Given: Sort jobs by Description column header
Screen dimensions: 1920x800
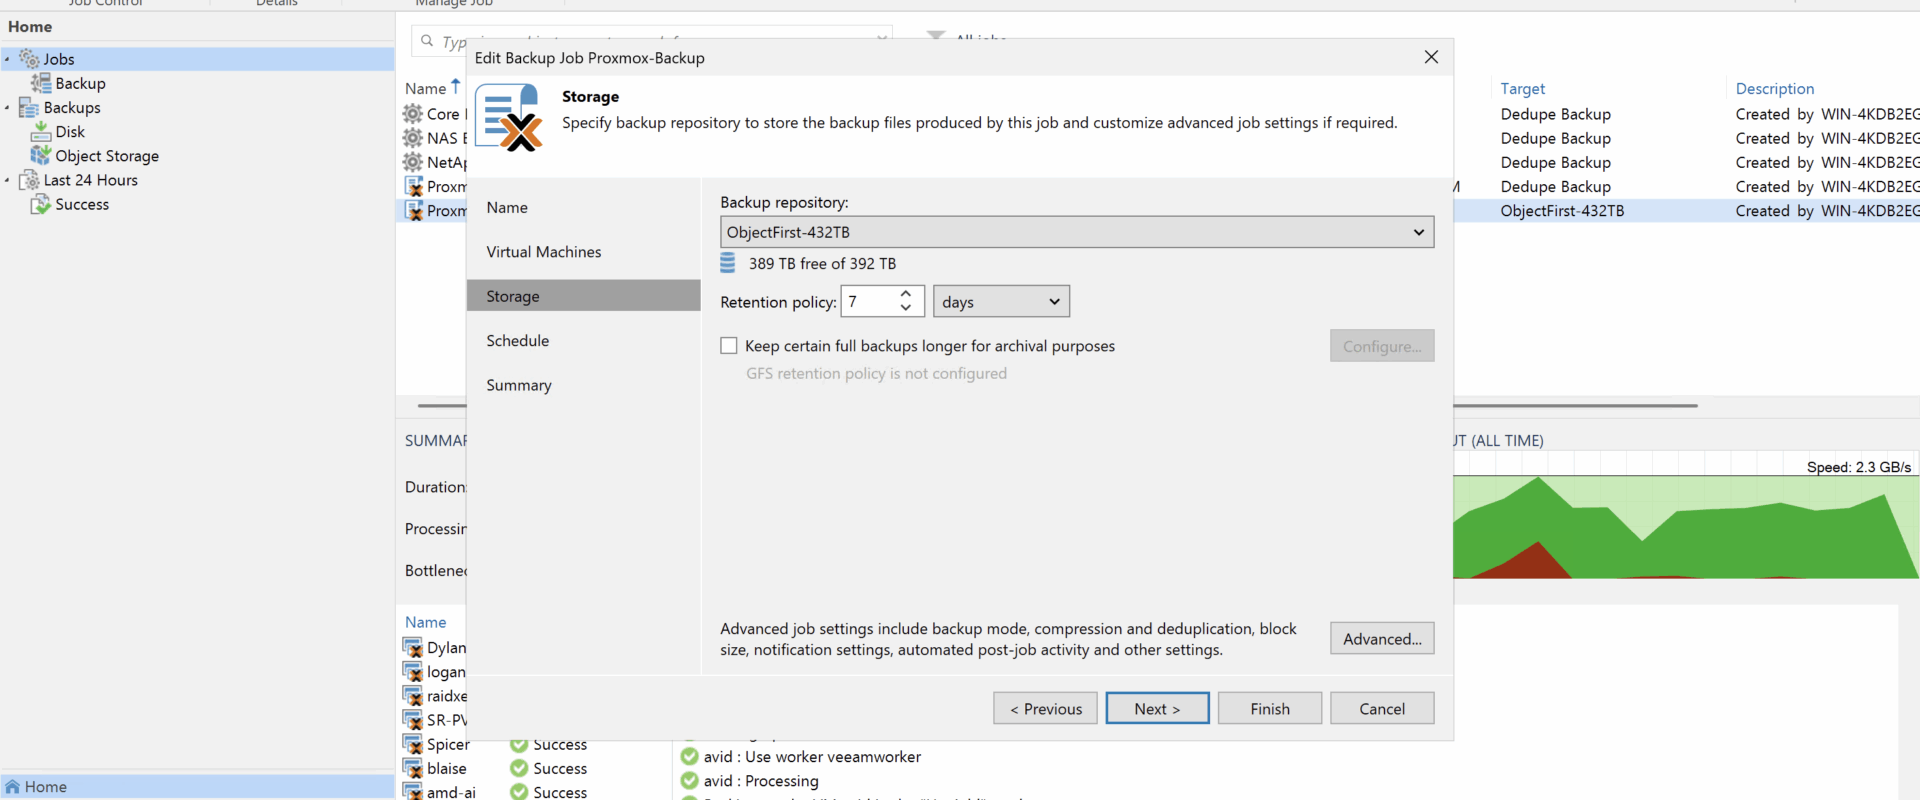Looking at the screenshot, I should tap(1774, 88).
